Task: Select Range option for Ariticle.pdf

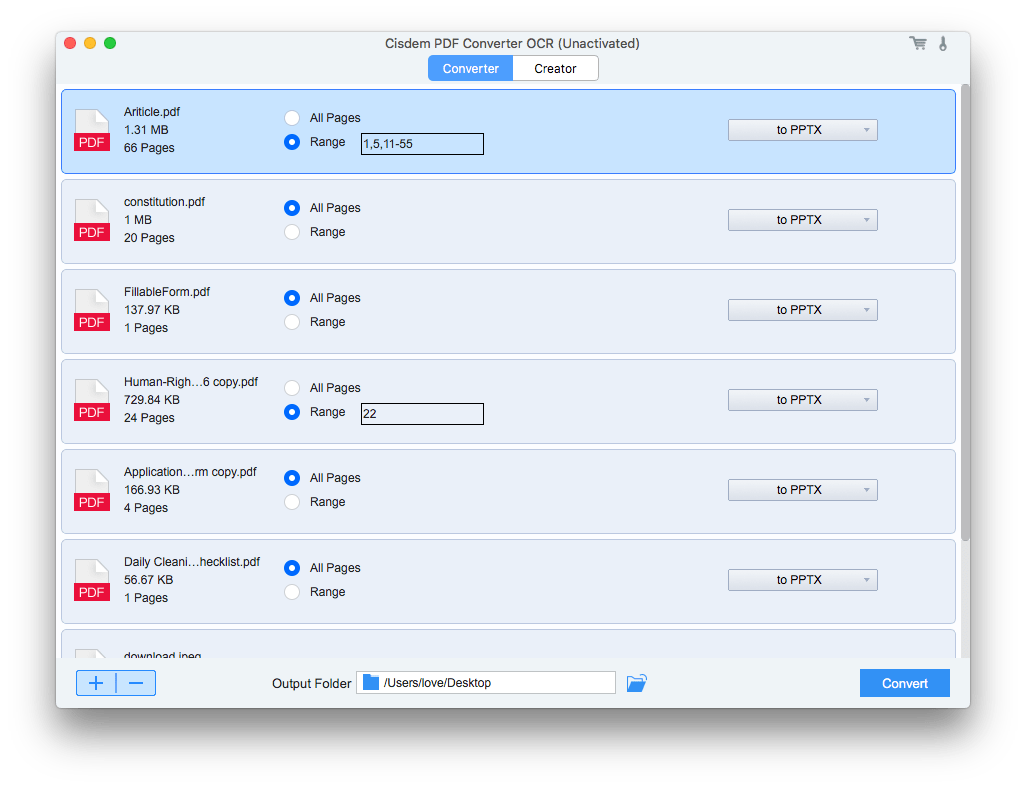Action: coord(292,142)
